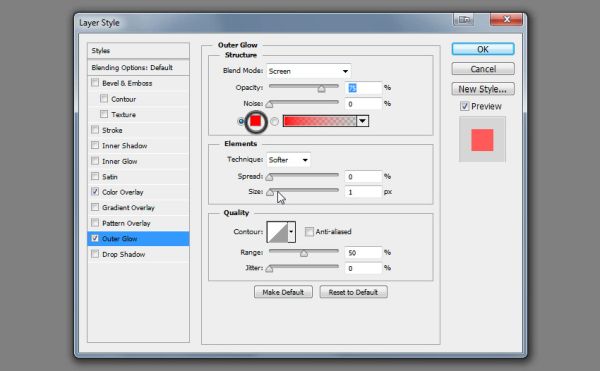Open the Contour picker thumbnail

277,232
